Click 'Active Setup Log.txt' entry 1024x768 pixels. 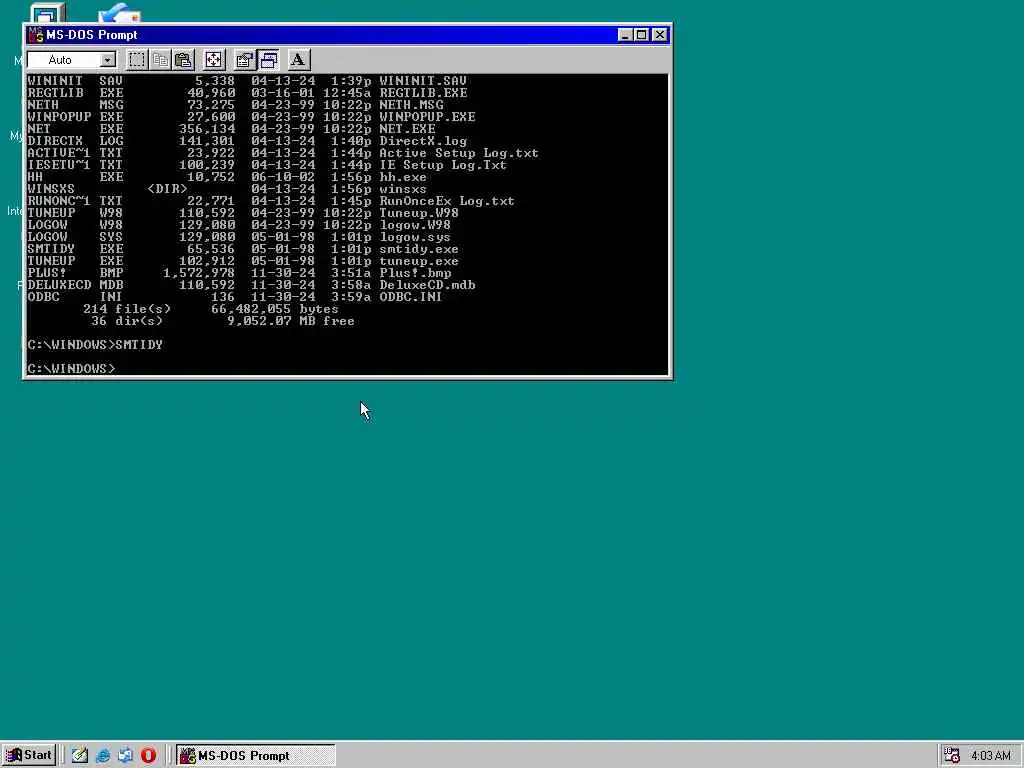point(459,153)
